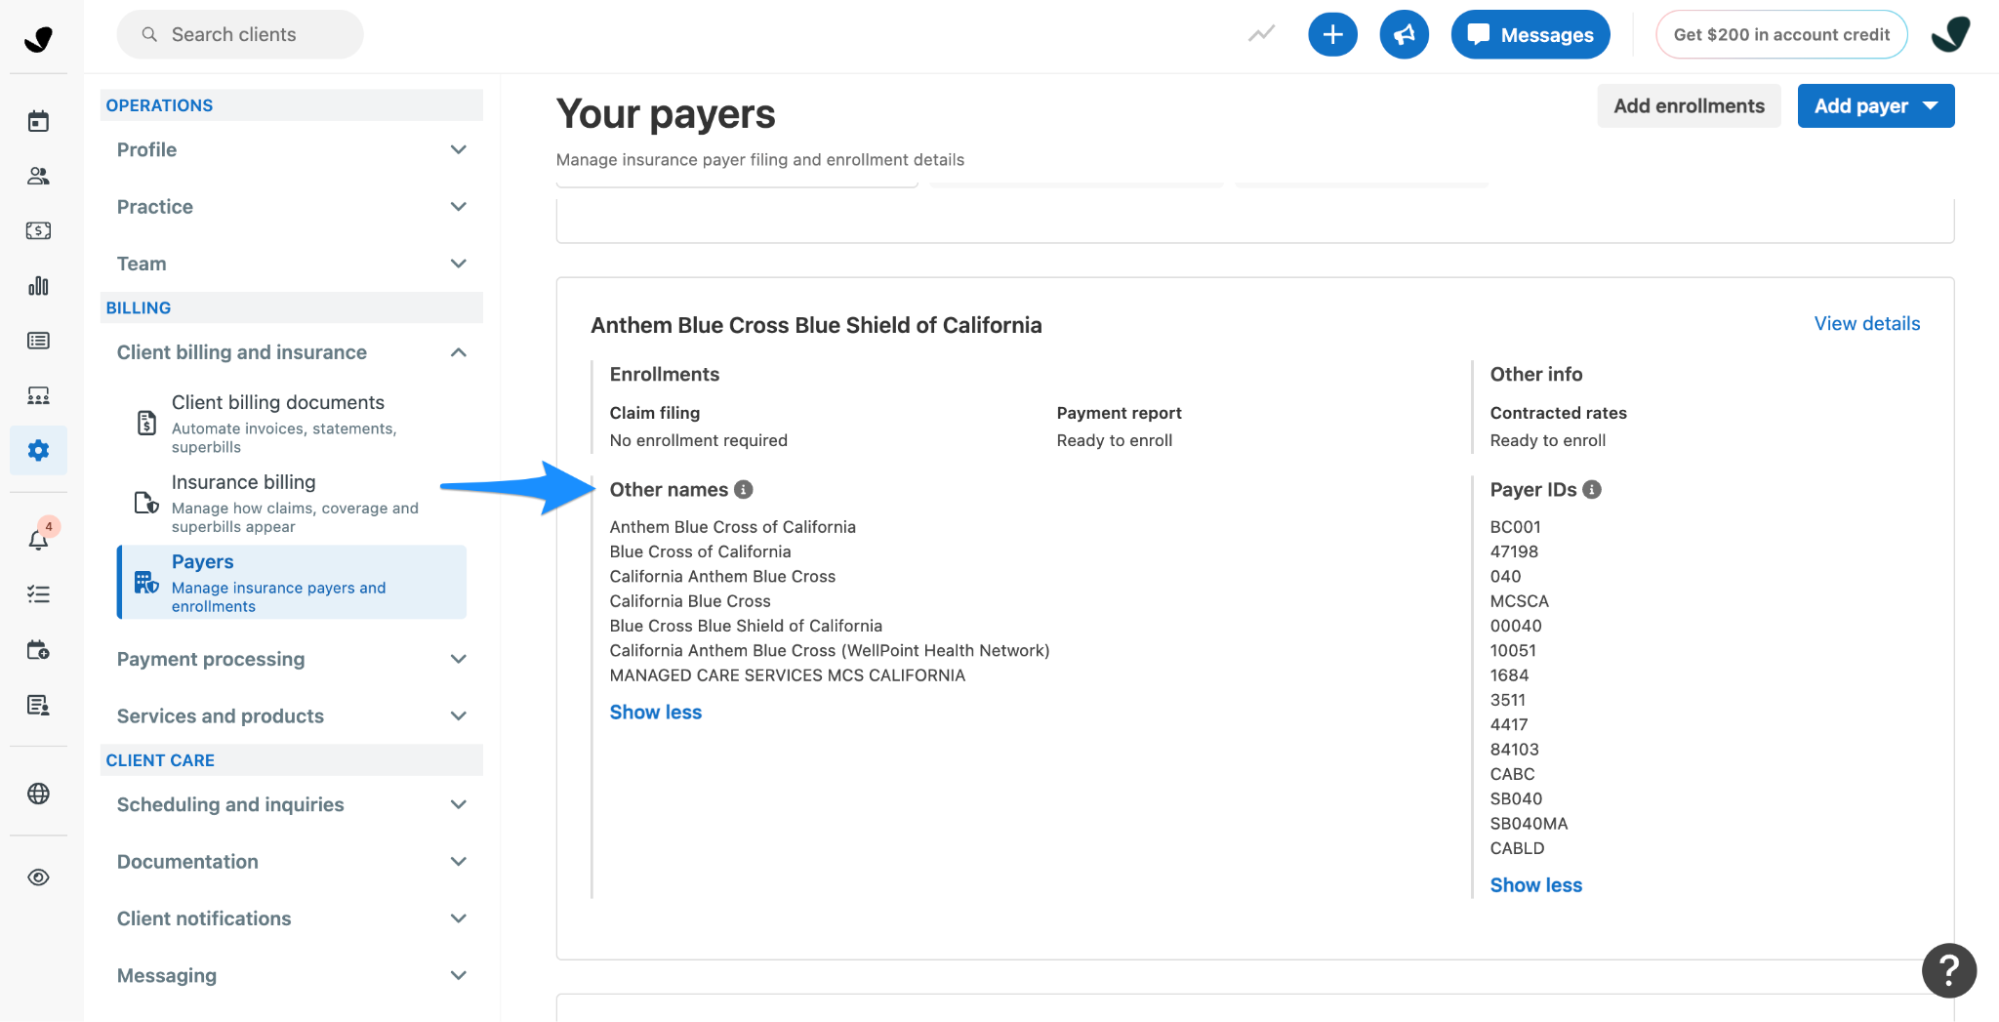1999x1022 pixels.
Task: Click the bird logo at top left
Action: (38, 38)
